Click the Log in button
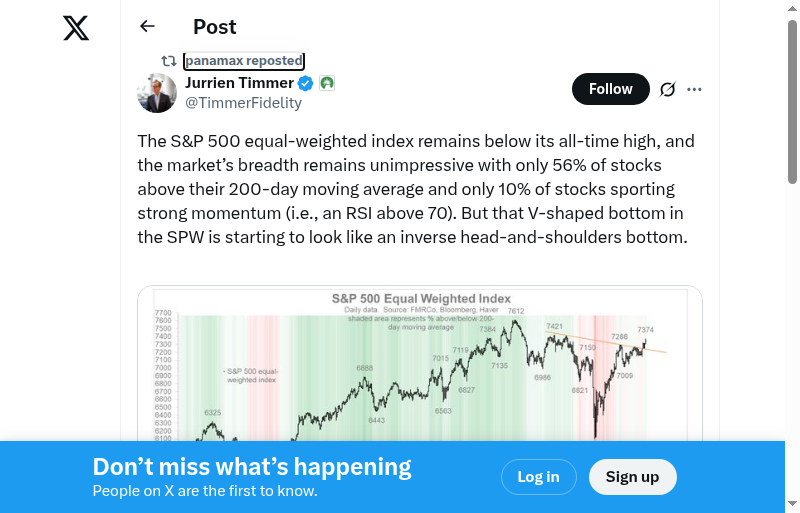This screenshot has width=800, height=513. click(x=538, y=477)
